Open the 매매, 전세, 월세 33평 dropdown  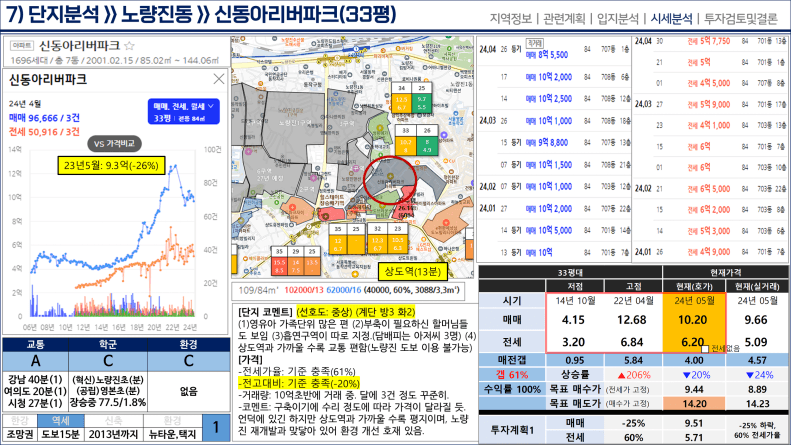coord(184,112)
